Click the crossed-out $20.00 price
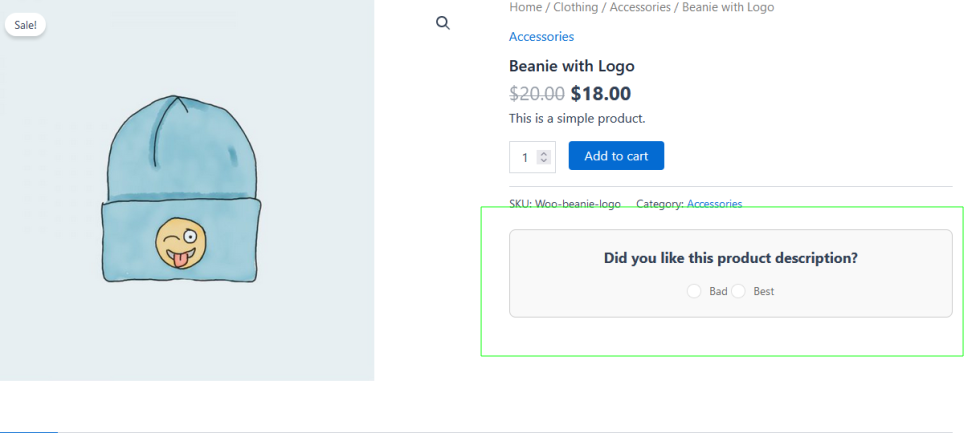This screenshot has height=433, width=980. (537, 94)
